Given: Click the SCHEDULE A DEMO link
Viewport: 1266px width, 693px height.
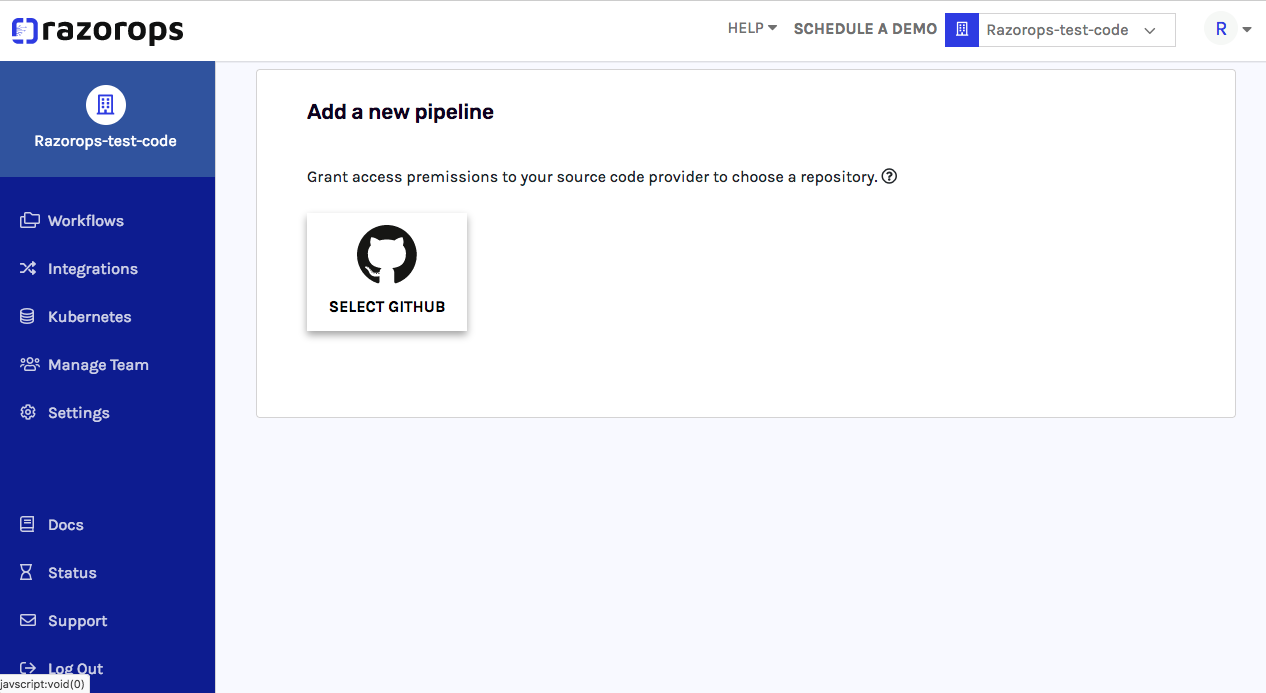Looking at the screenshot, I should point(865,29).
